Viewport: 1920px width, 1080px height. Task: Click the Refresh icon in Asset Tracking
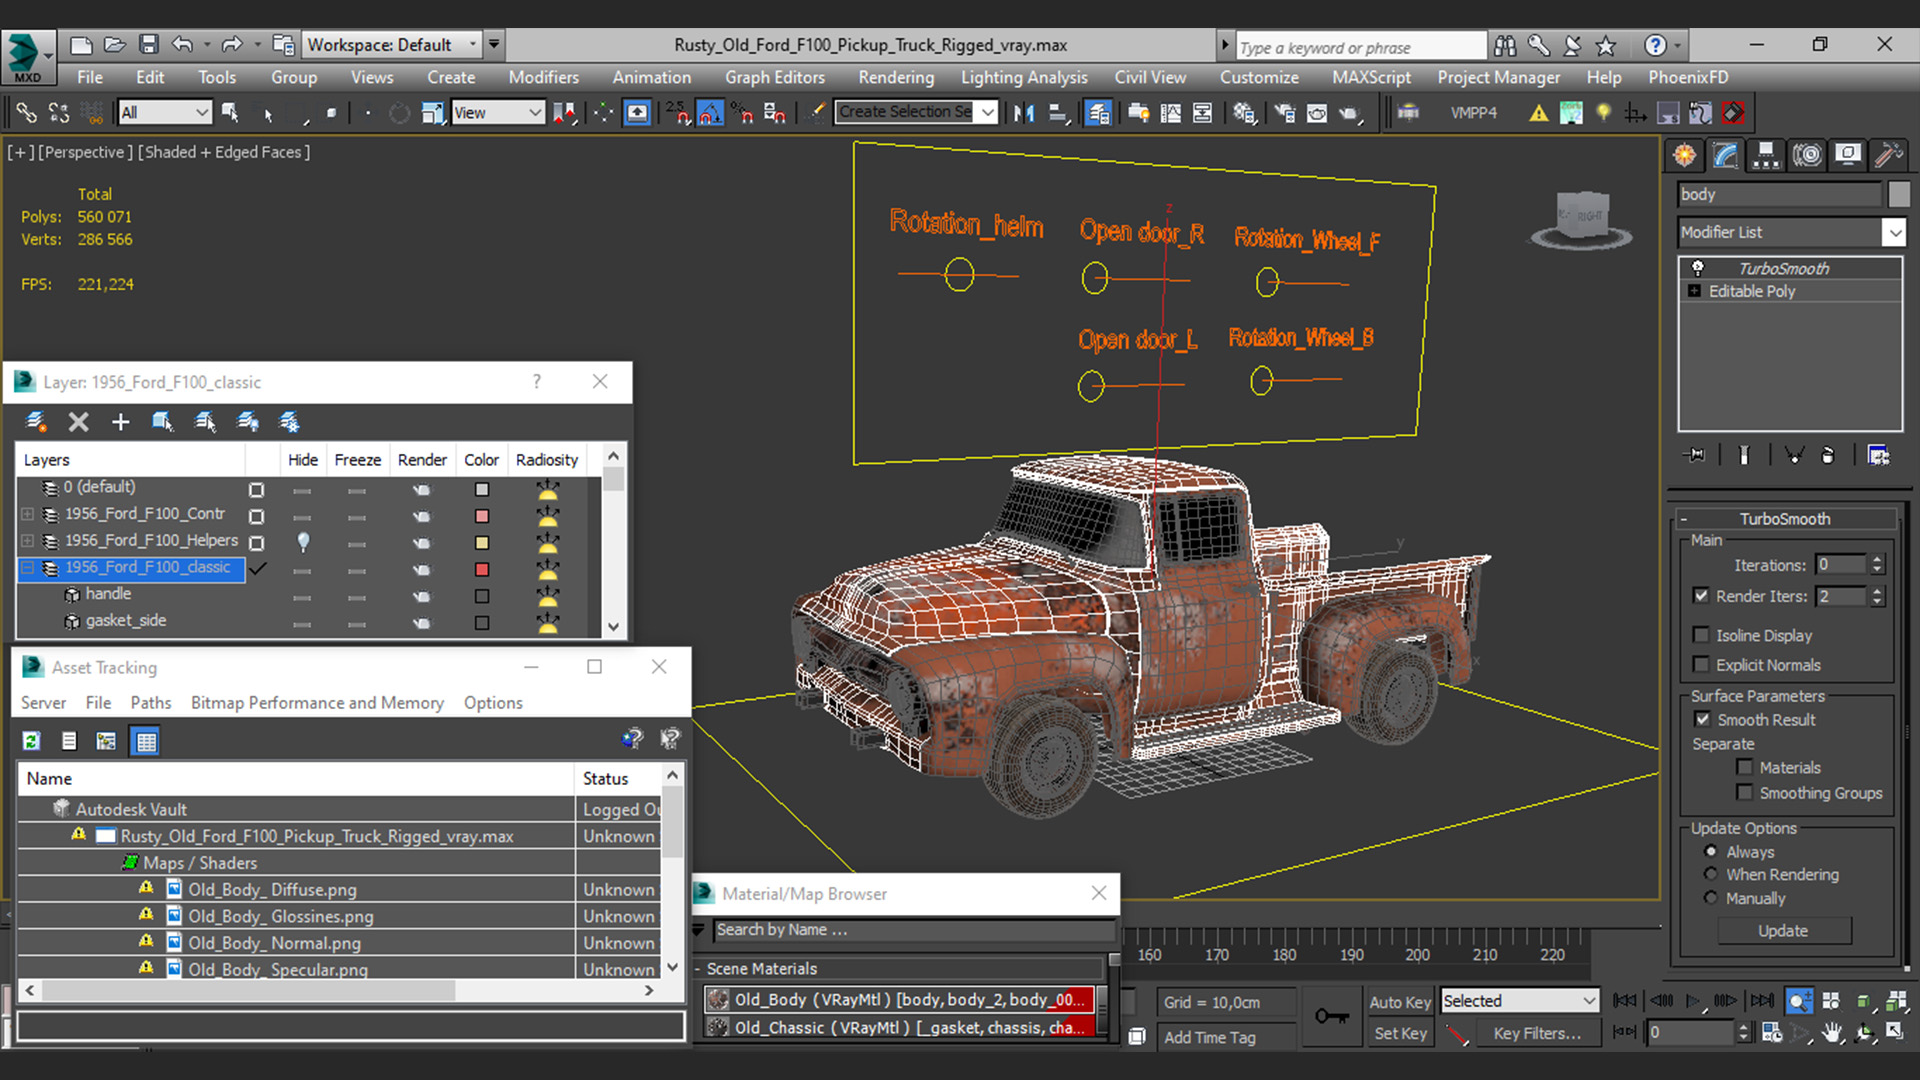(x=31, y=741)
